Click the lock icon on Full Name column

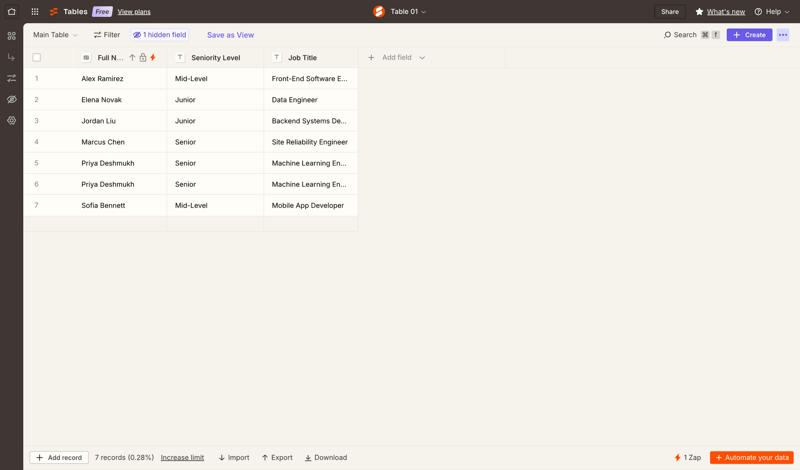143,58
